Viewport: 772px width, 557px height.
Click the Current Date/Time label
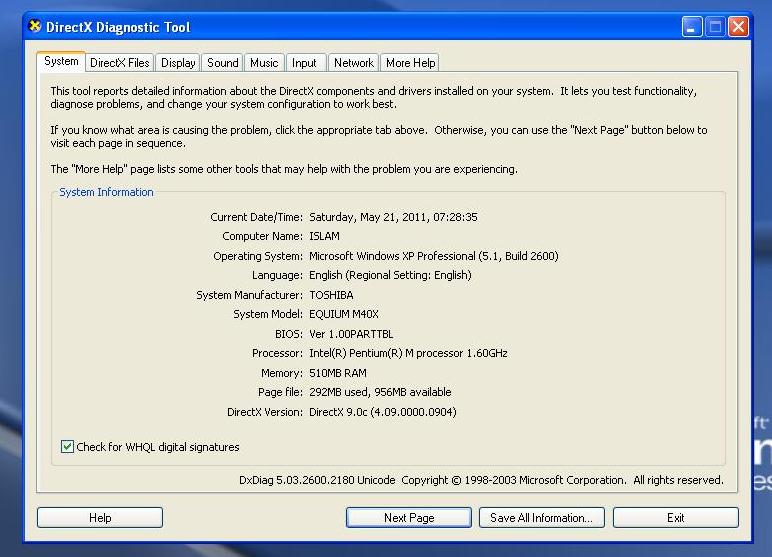(x=256, y=217)
